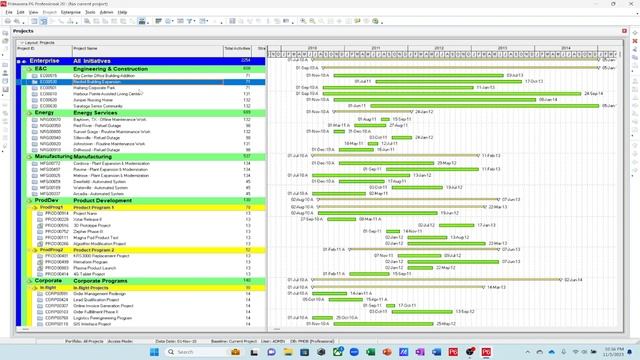
Task: Collapse the ProdProg2 Product Program 2 node
Action: (35, 250)
